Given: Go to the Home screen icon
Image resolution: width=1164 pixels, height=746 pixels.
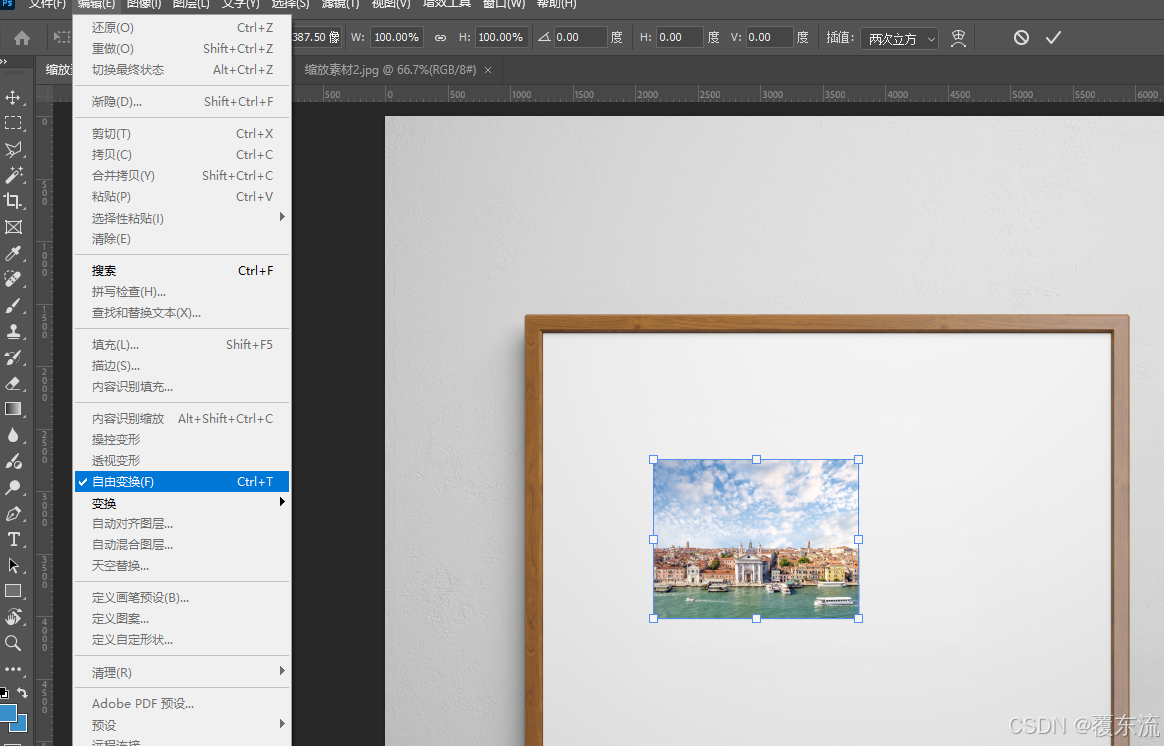Looking at the screenshot, I should [22, 38].
